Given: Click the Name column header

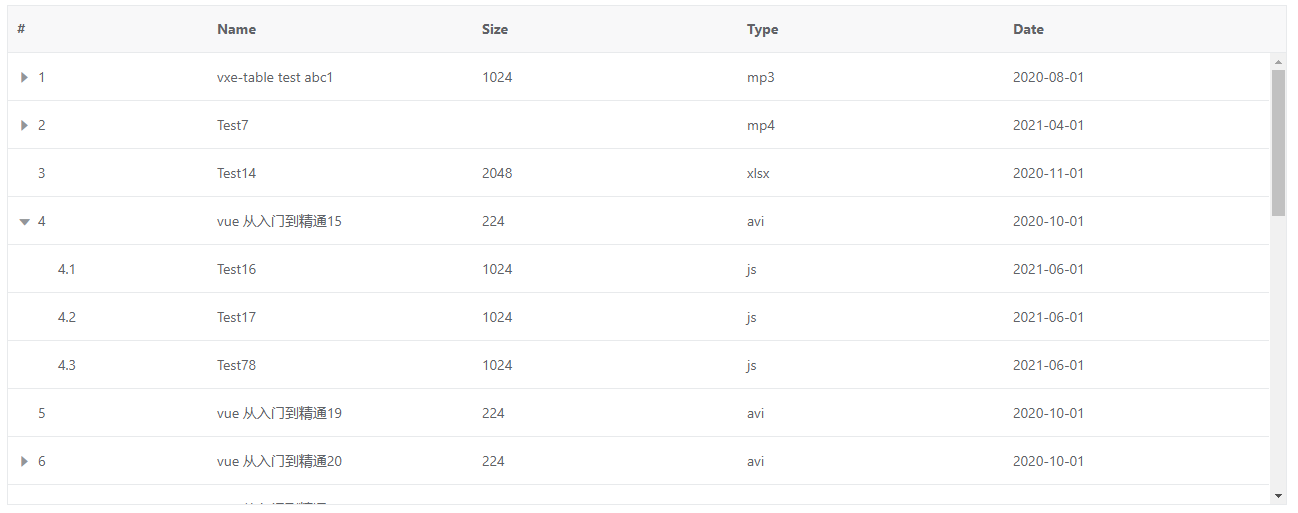Looking at the screenshot, I should [236, 29].
